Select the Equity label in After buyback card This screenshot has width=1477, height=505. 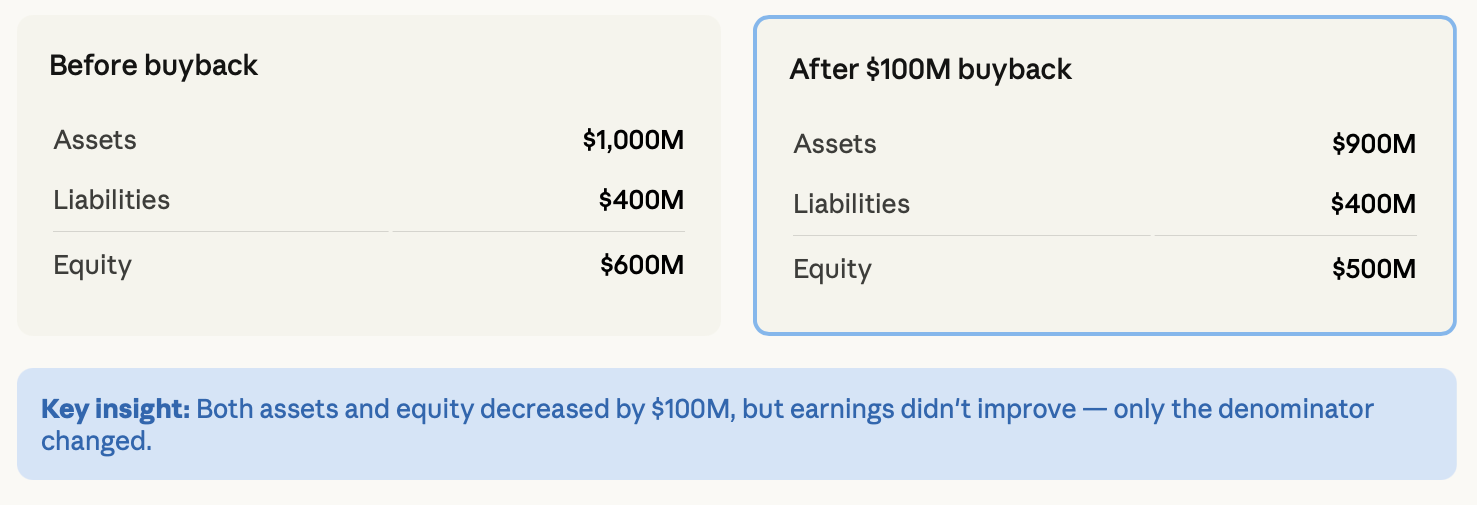(x=832, y=269)
